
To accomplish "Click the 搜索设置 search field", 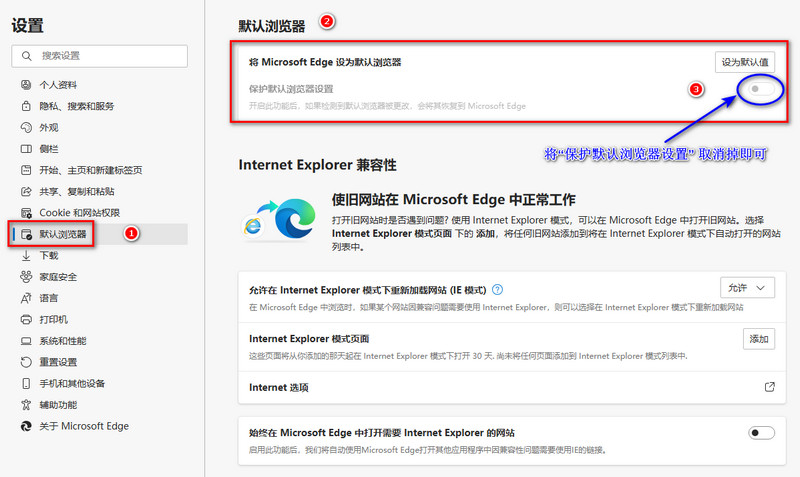I will (x=100, y=54).
